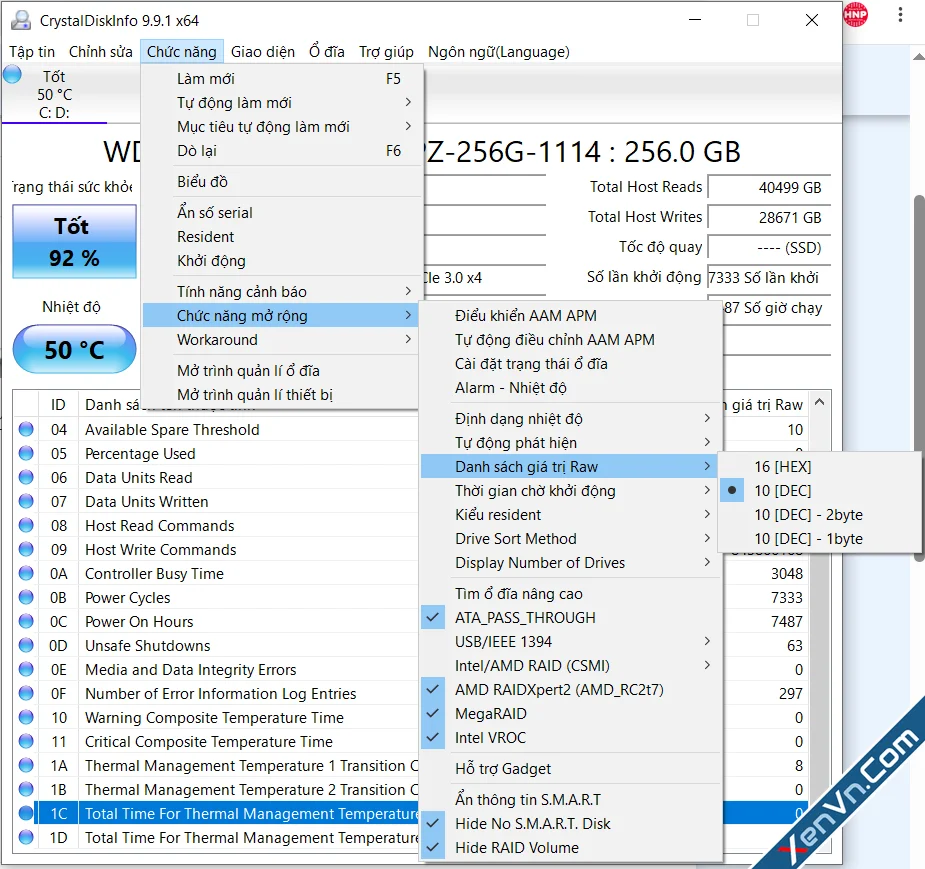Click Total Host Reads value field
The height and width of the screenshot is (869, 925).
769,187
